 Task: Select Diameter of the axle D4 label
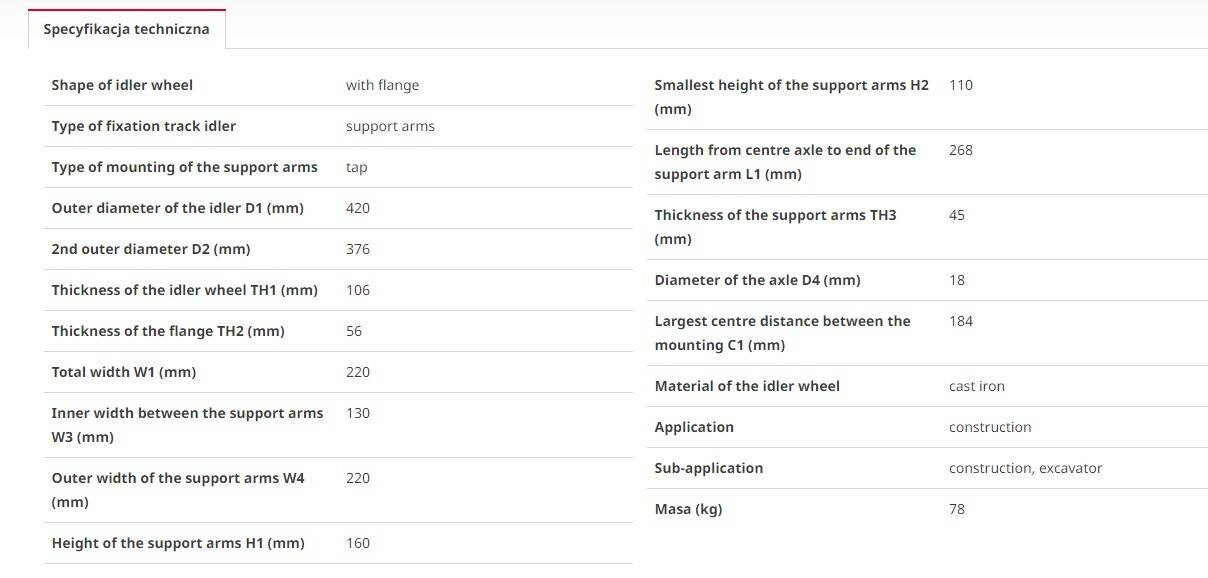point(757,280)
